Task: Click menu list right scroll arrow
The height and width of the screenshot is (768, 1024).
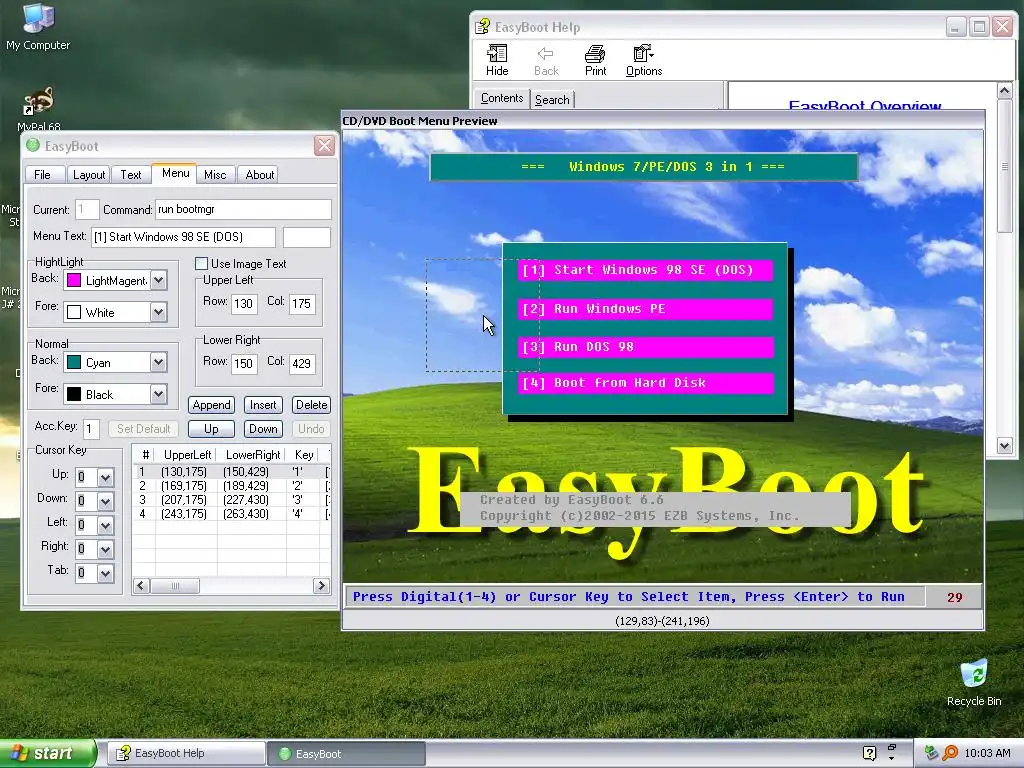Action: pyautogui.click(x=321, y=586)
